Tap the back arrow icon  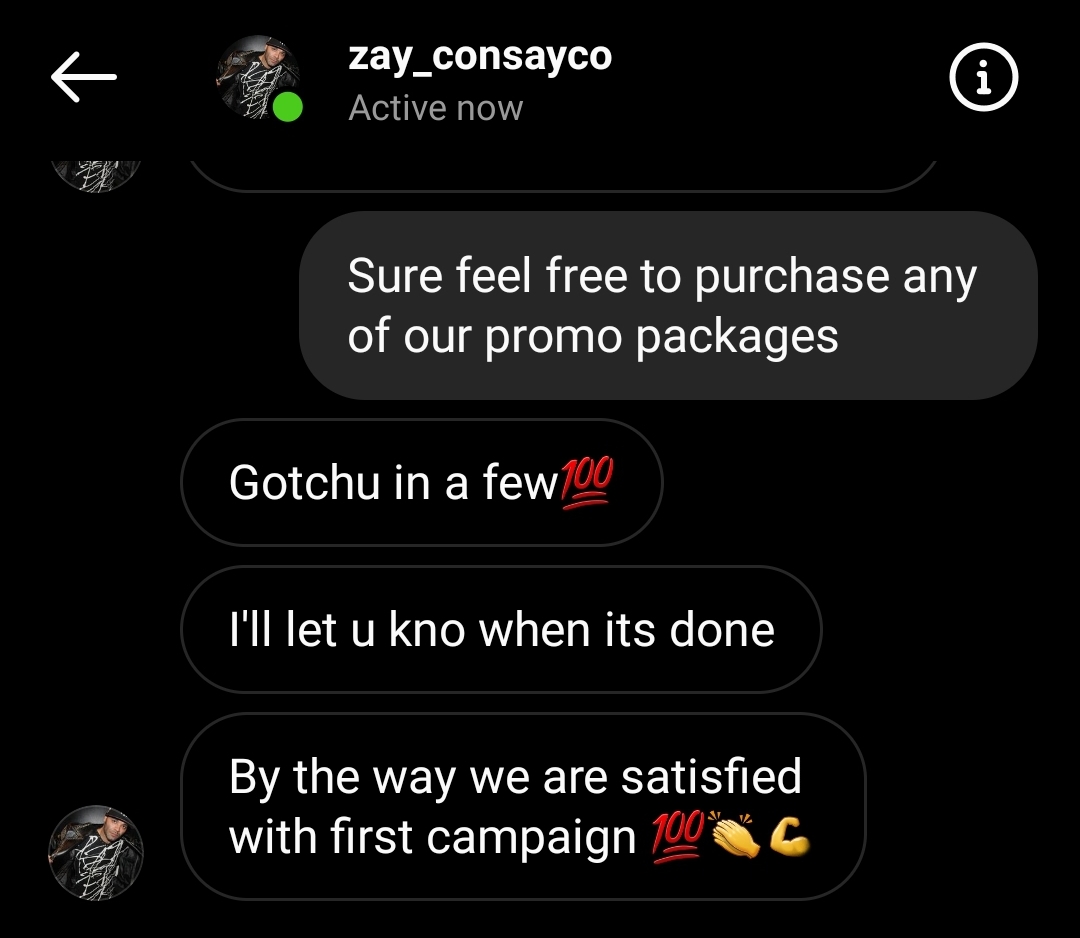[x=83, y=77]
